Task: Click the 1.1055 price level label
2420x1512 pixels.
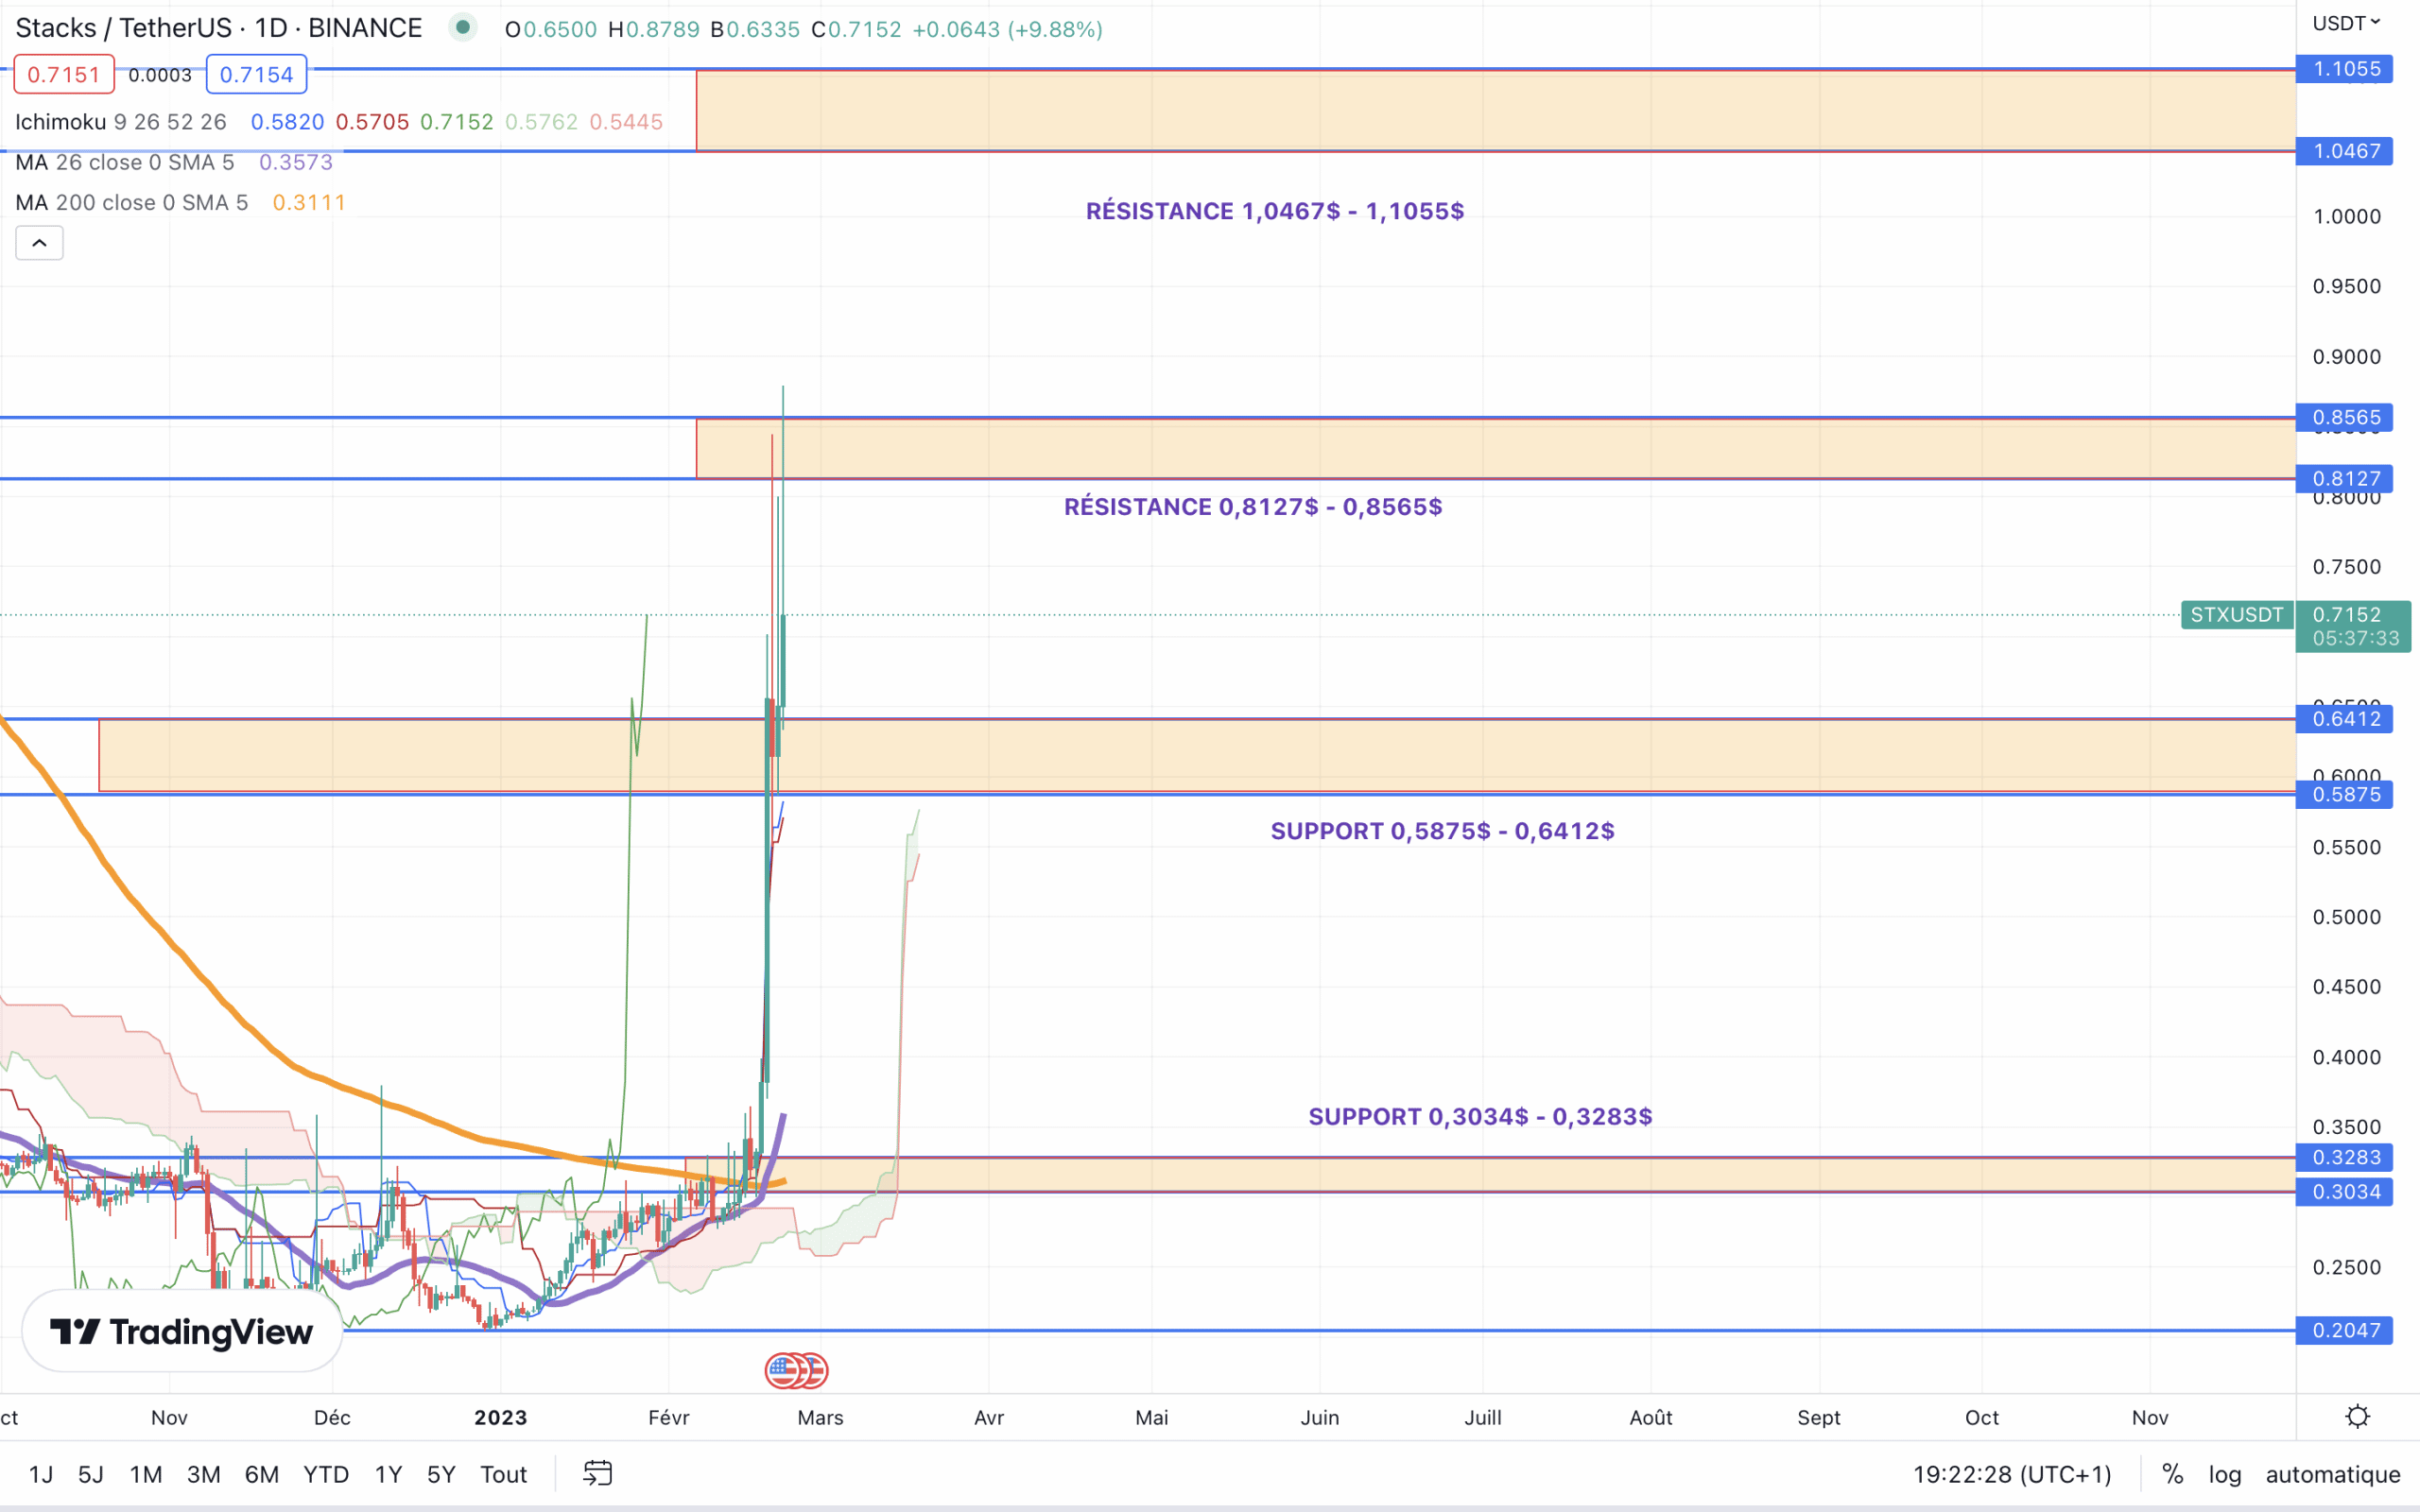Action: pos(2345,69)
